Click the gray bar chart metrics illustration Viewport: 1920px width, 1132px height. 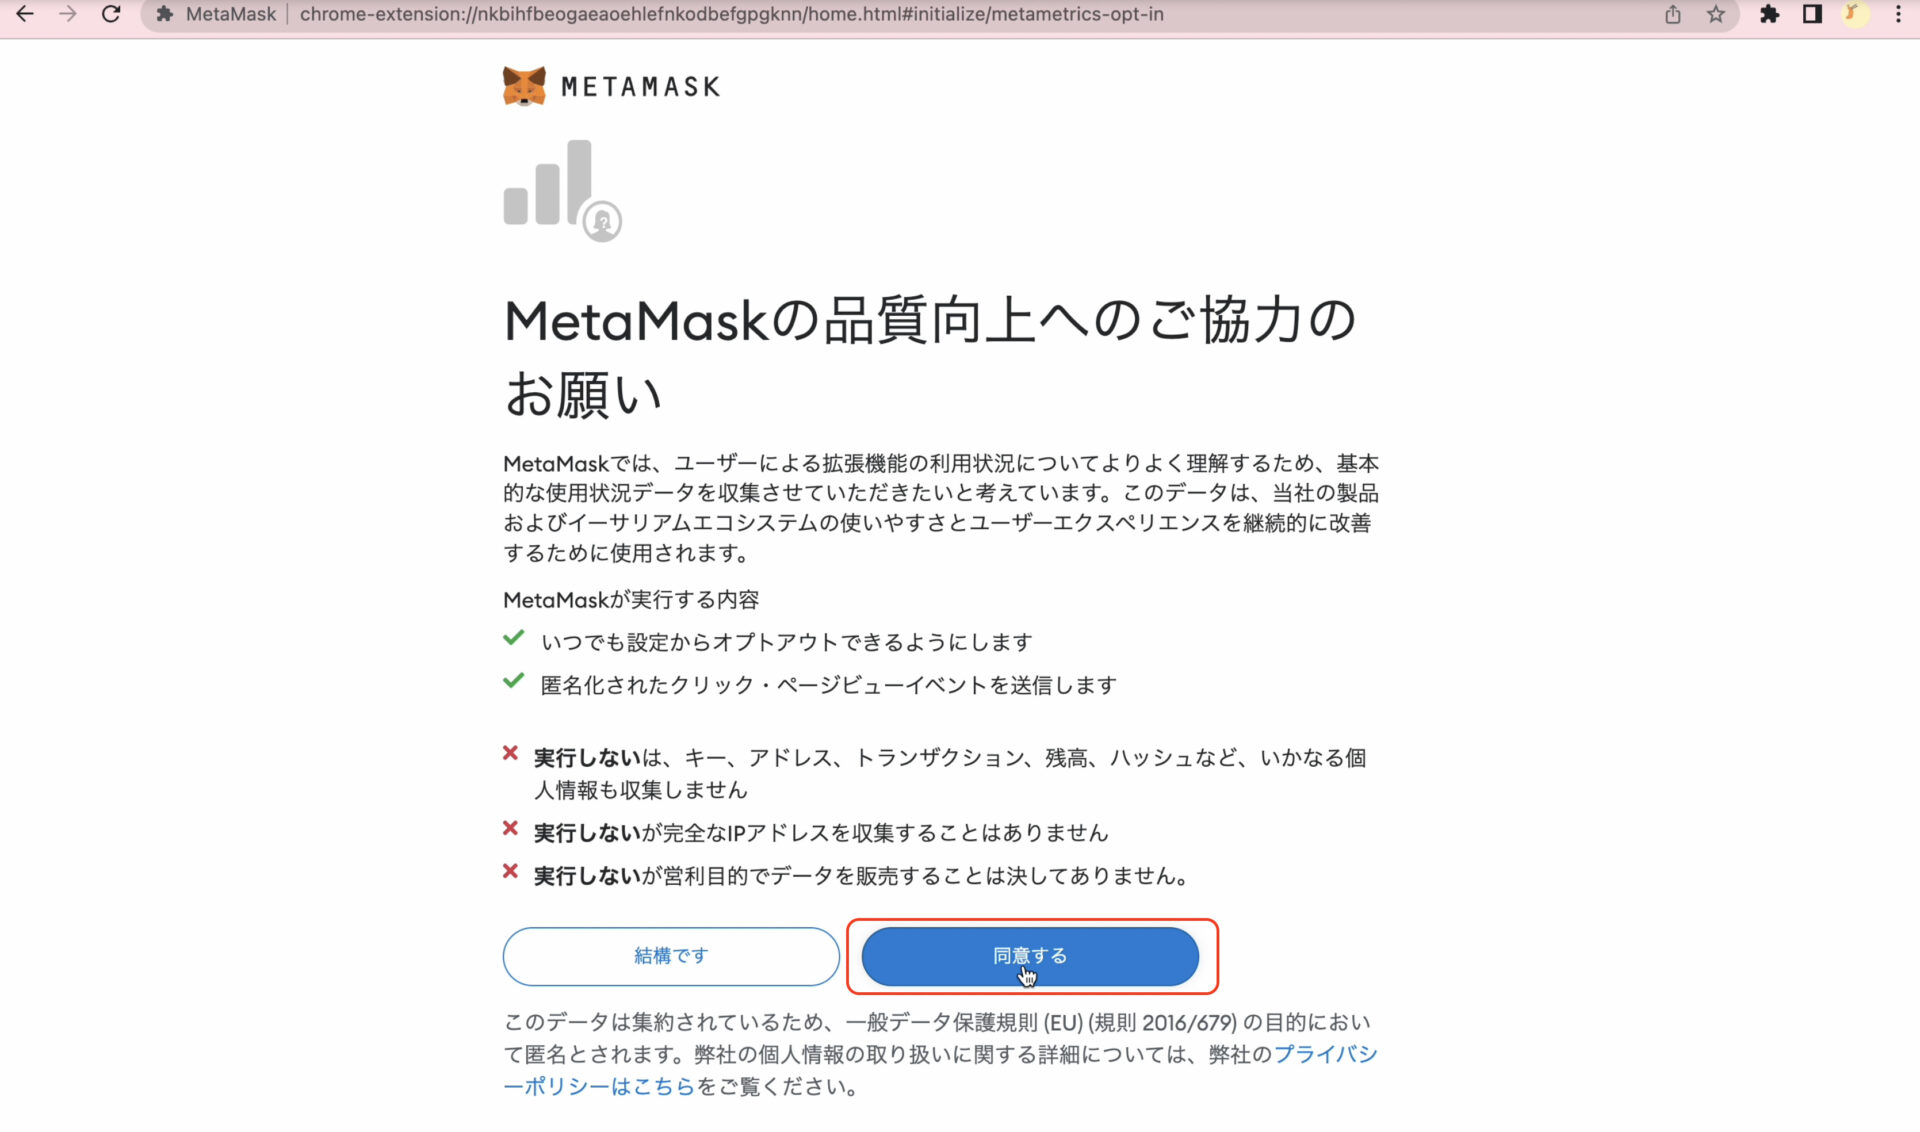click(562, 190)
